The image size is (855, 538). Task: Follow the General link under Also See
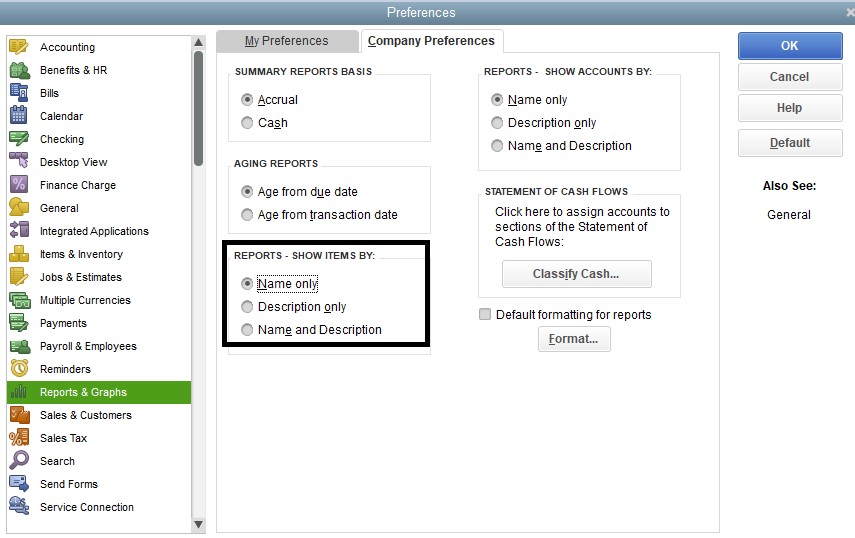[788, 215]
